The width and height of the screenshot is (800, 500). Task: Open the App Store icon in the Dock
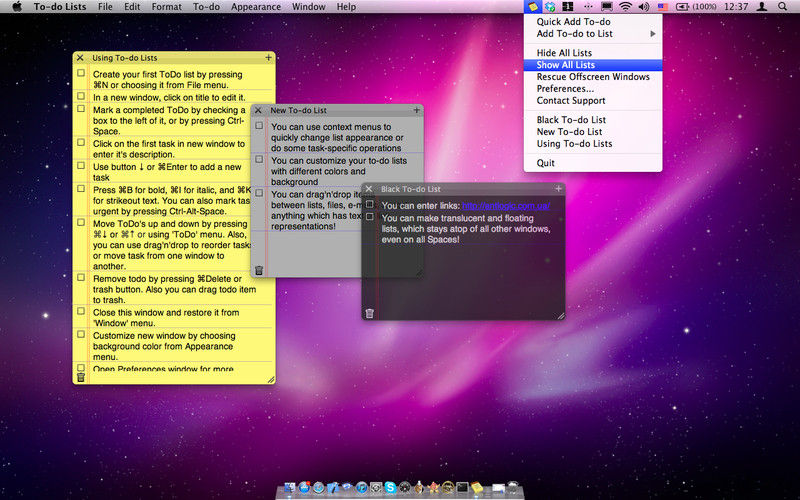coord(305,487)
